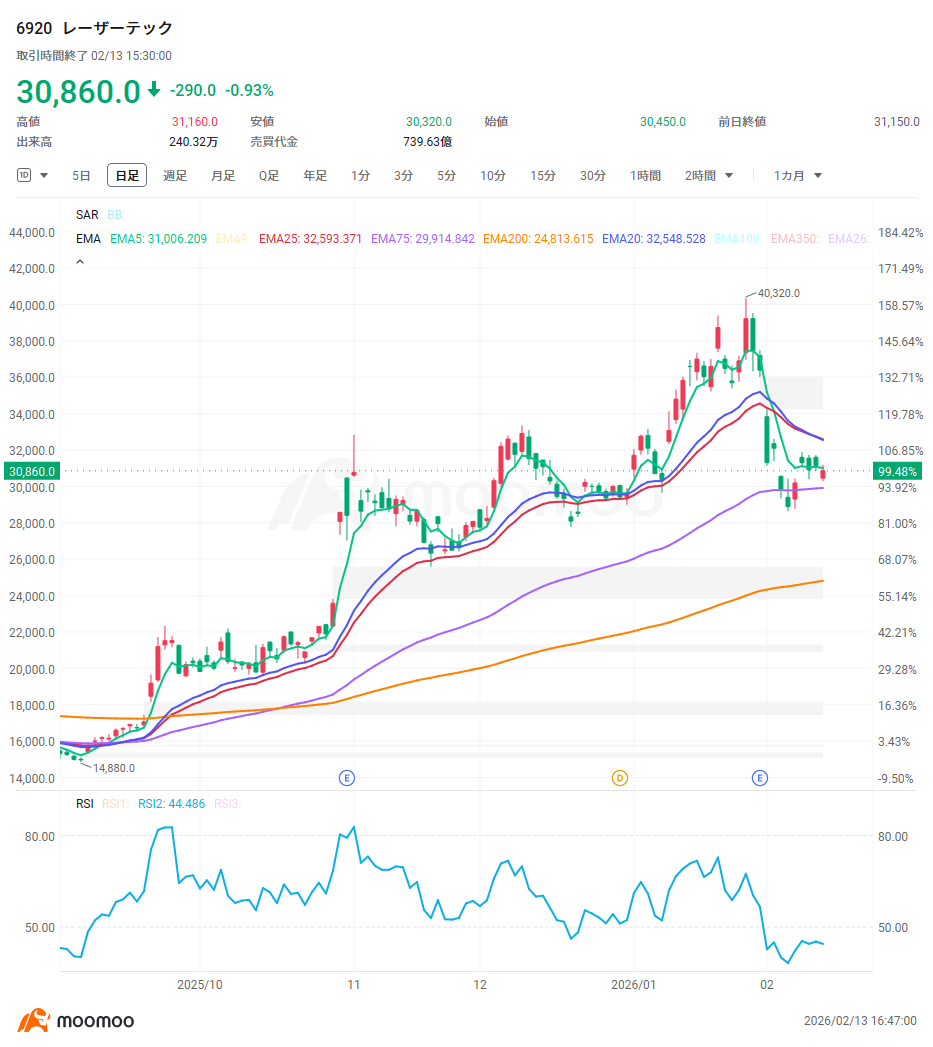933x1047 pixels.
Task: Click the 14,880.0 low price label
Action: click(x=114, y=769)
